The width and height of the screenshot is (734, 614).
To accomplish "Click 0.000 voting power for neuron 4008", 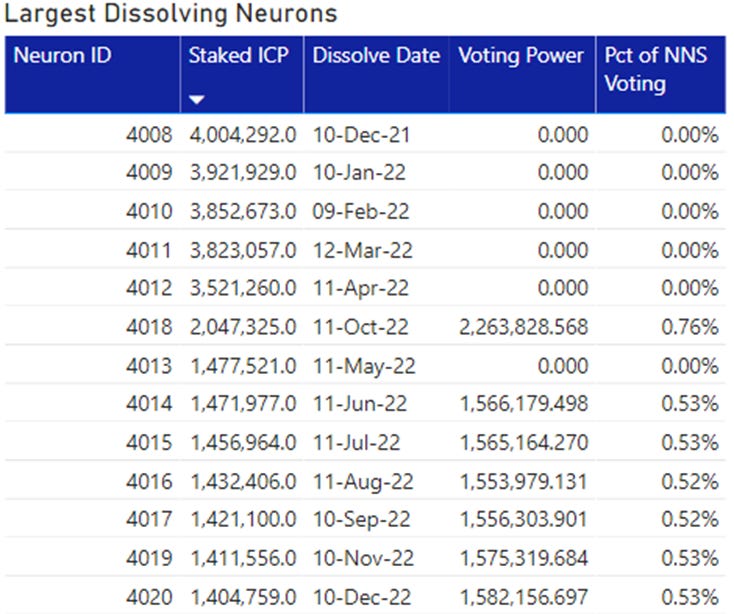I will [x=563, y=135].
